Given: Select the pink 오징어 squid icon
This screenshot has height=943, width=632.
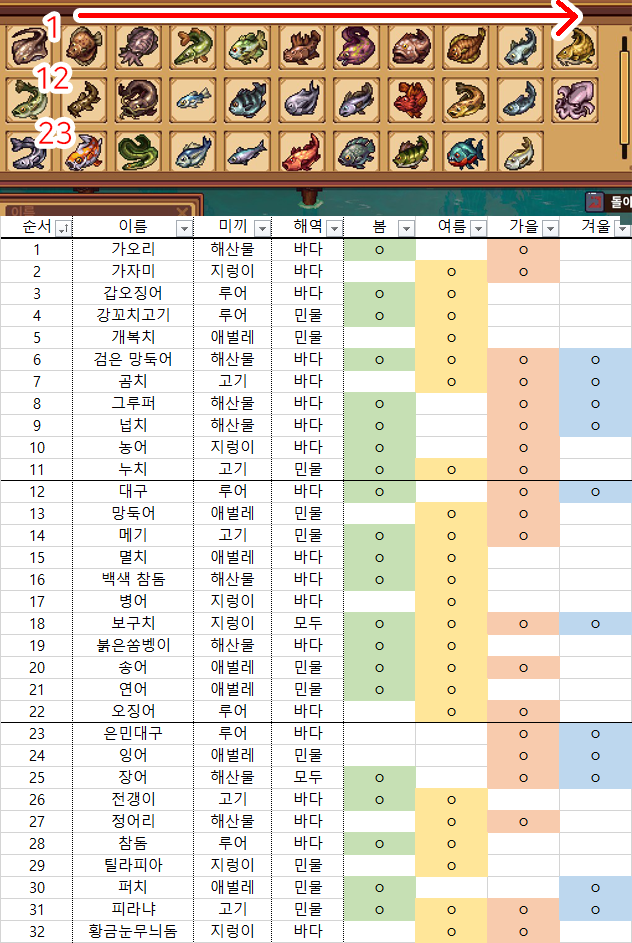Looking at the screenshot, I should pos(575,99).
